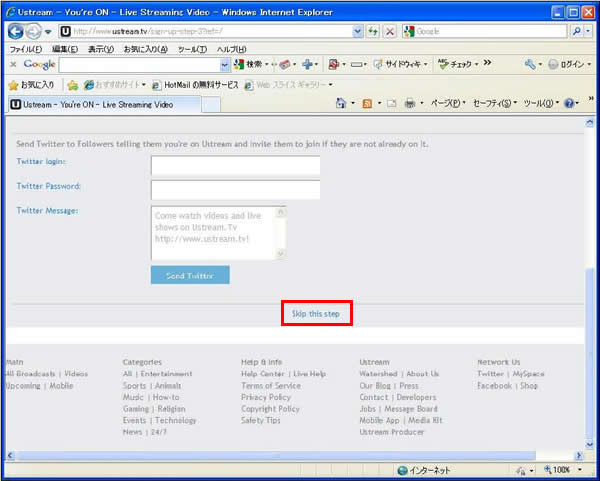
Task: Click the Google toolbar wrench settings icon
Action: pyautogui.click(x=530, y=64)
